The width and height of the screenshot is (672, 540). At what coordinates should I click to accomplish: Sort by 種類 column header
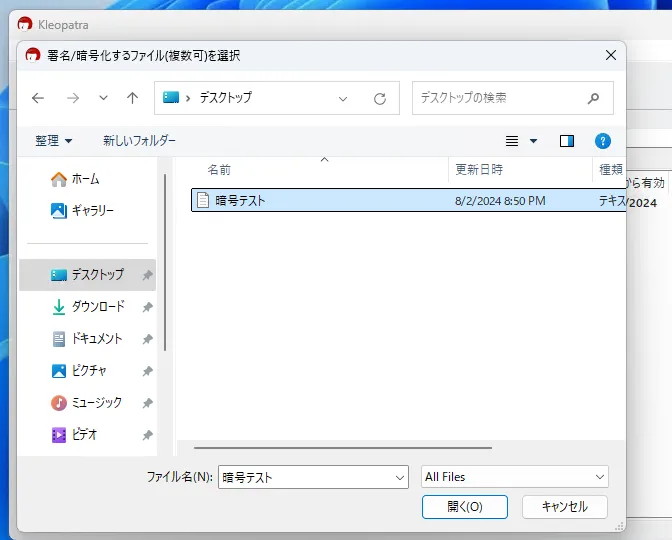611,170
